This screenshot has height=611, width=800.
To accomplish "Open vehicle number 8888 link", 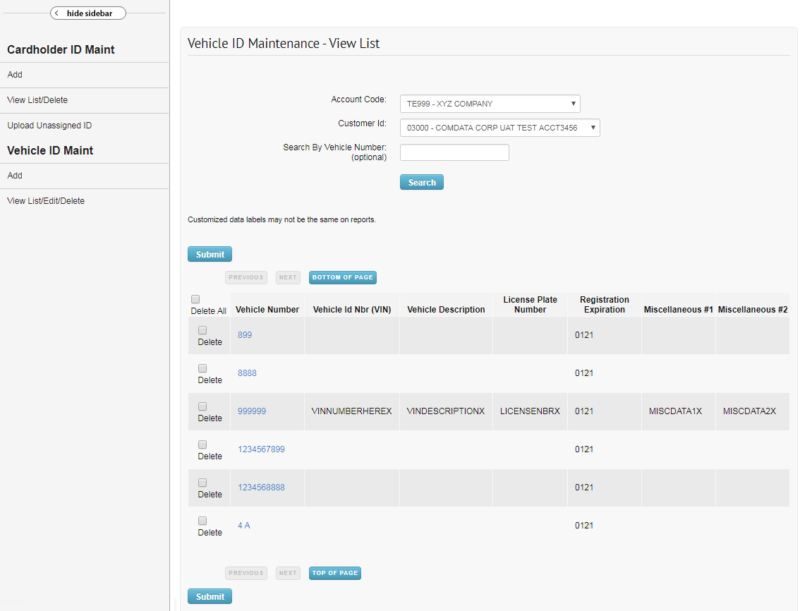I will point(247,373).
